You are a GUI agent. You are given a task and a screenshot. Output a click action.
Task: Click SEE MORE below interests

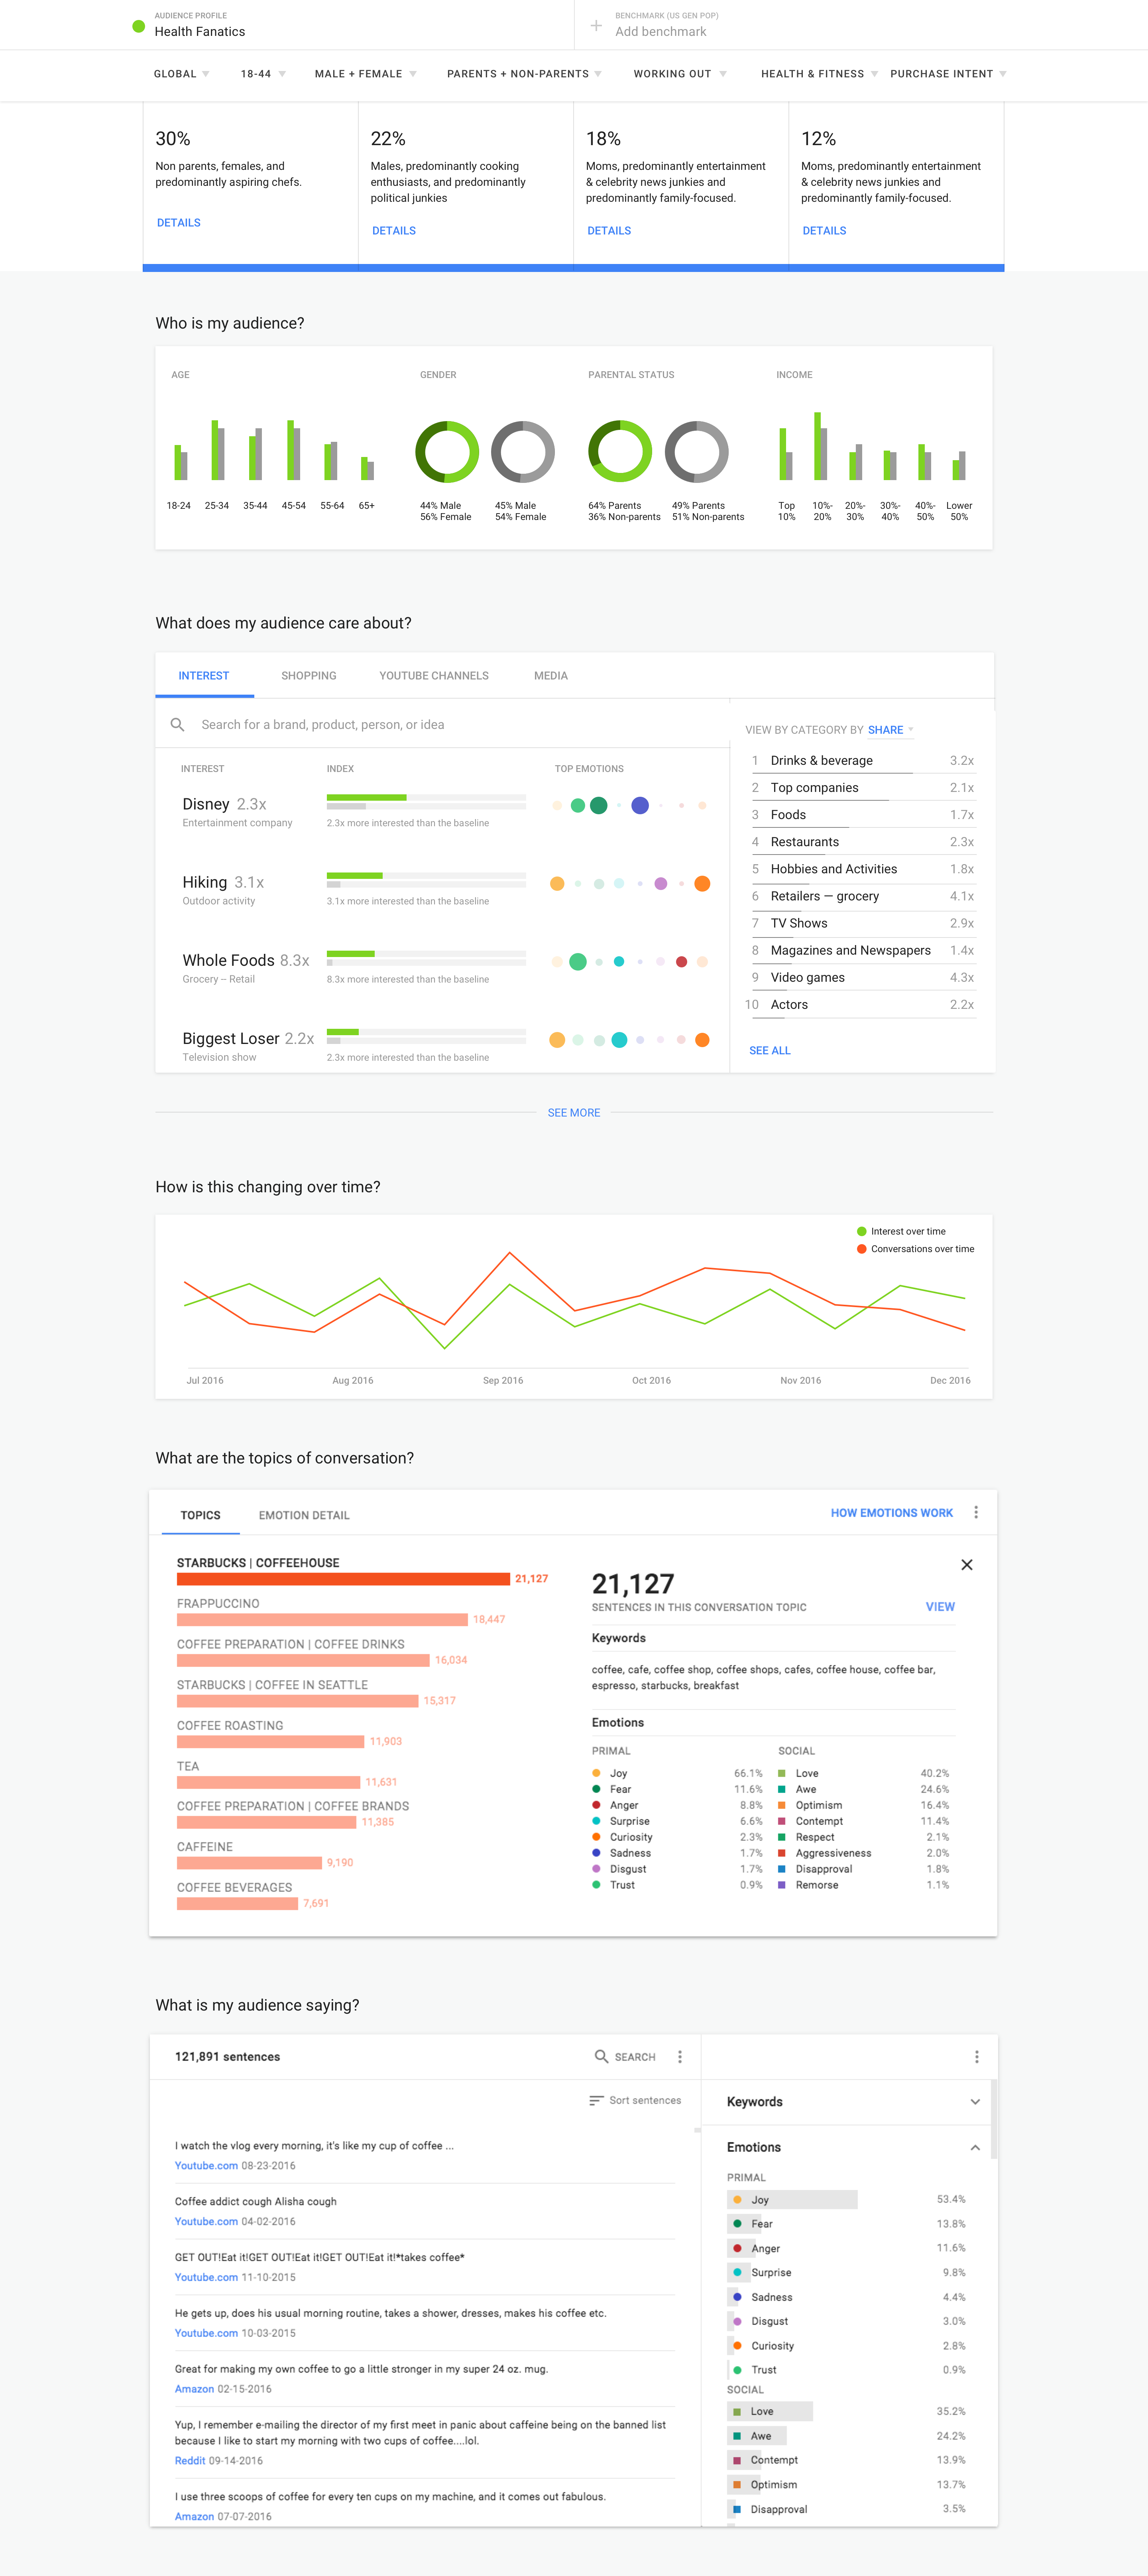click(574, 1112)
